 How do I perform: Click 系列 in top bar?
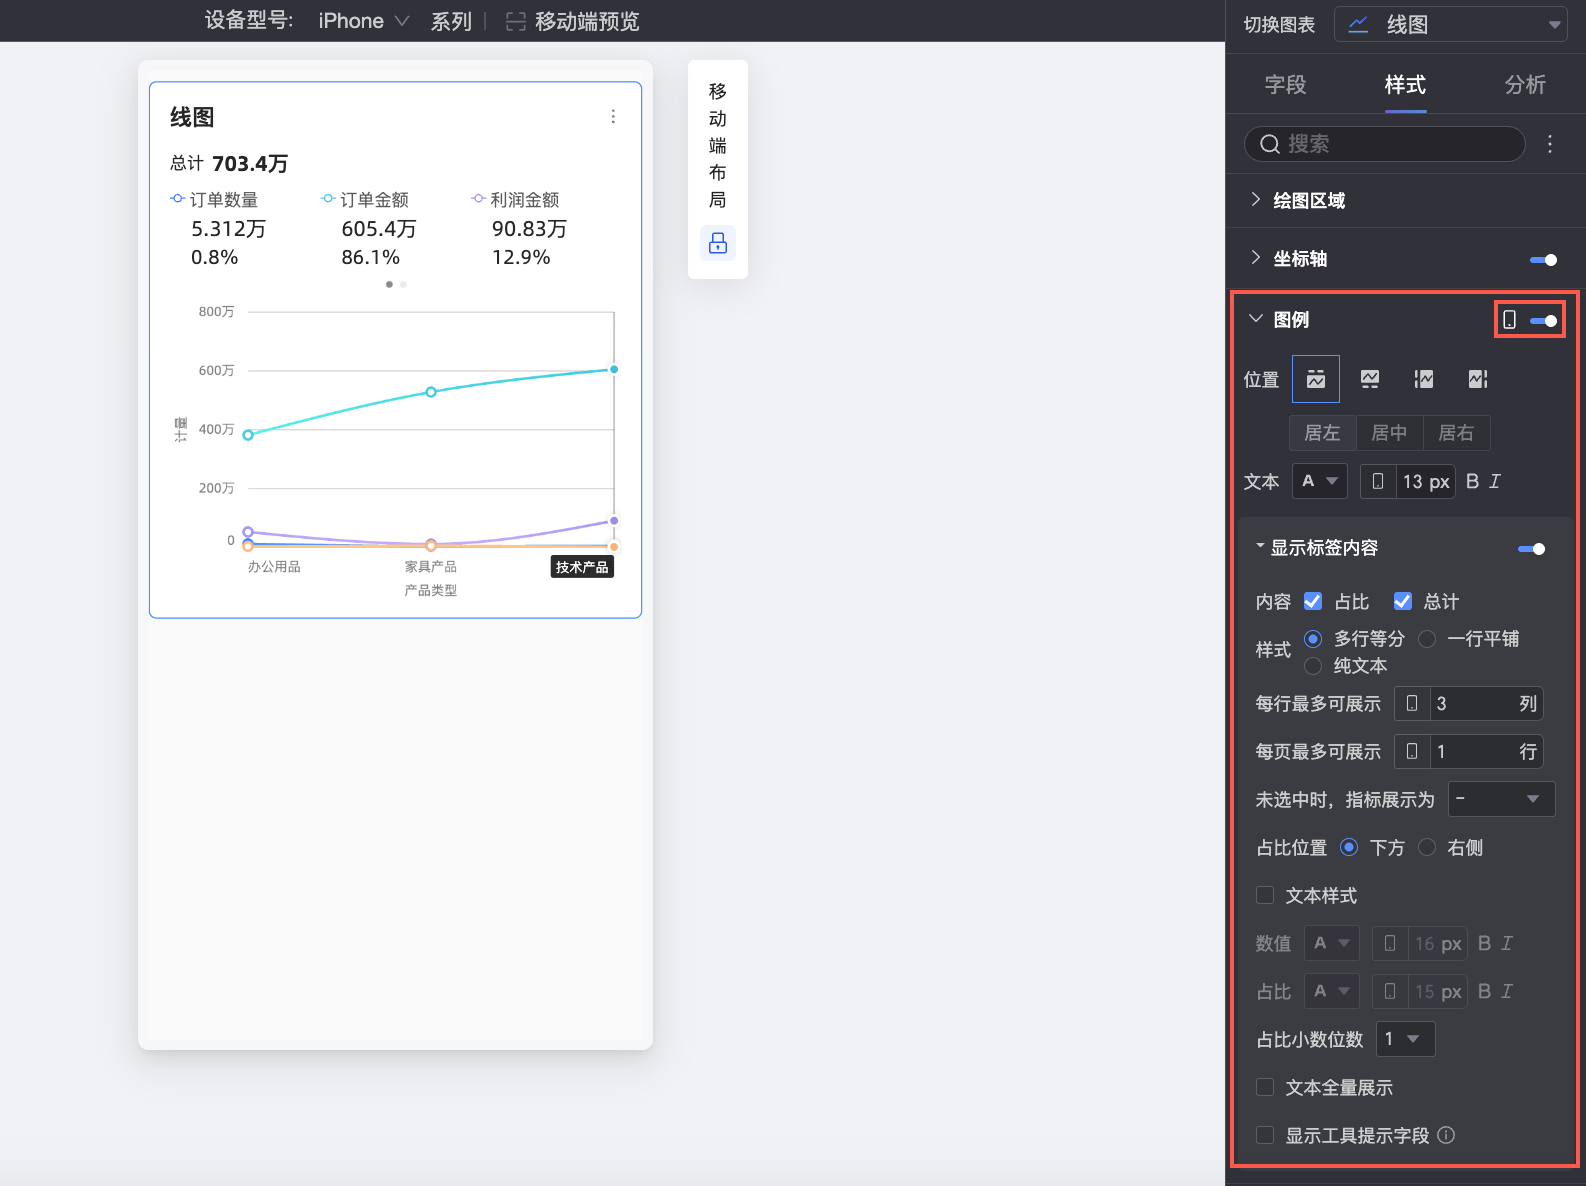[x=451, y=21]
